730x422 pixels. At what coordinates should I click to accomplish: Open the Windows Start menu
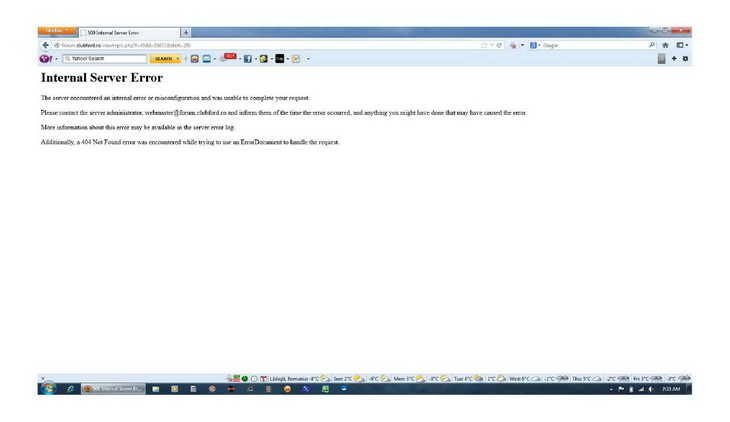pos(47,388)
